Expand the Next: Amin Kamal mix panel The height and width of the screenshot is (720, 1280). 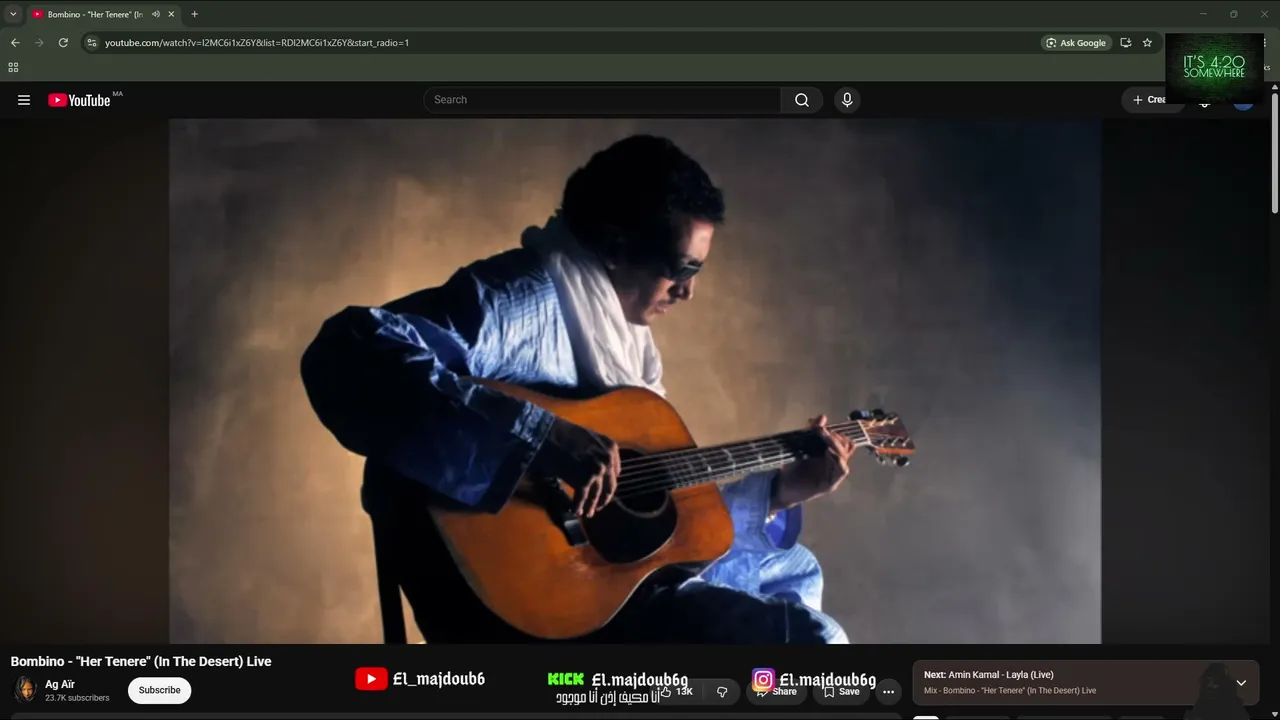pyautogui.click(x=1241, y=683)
